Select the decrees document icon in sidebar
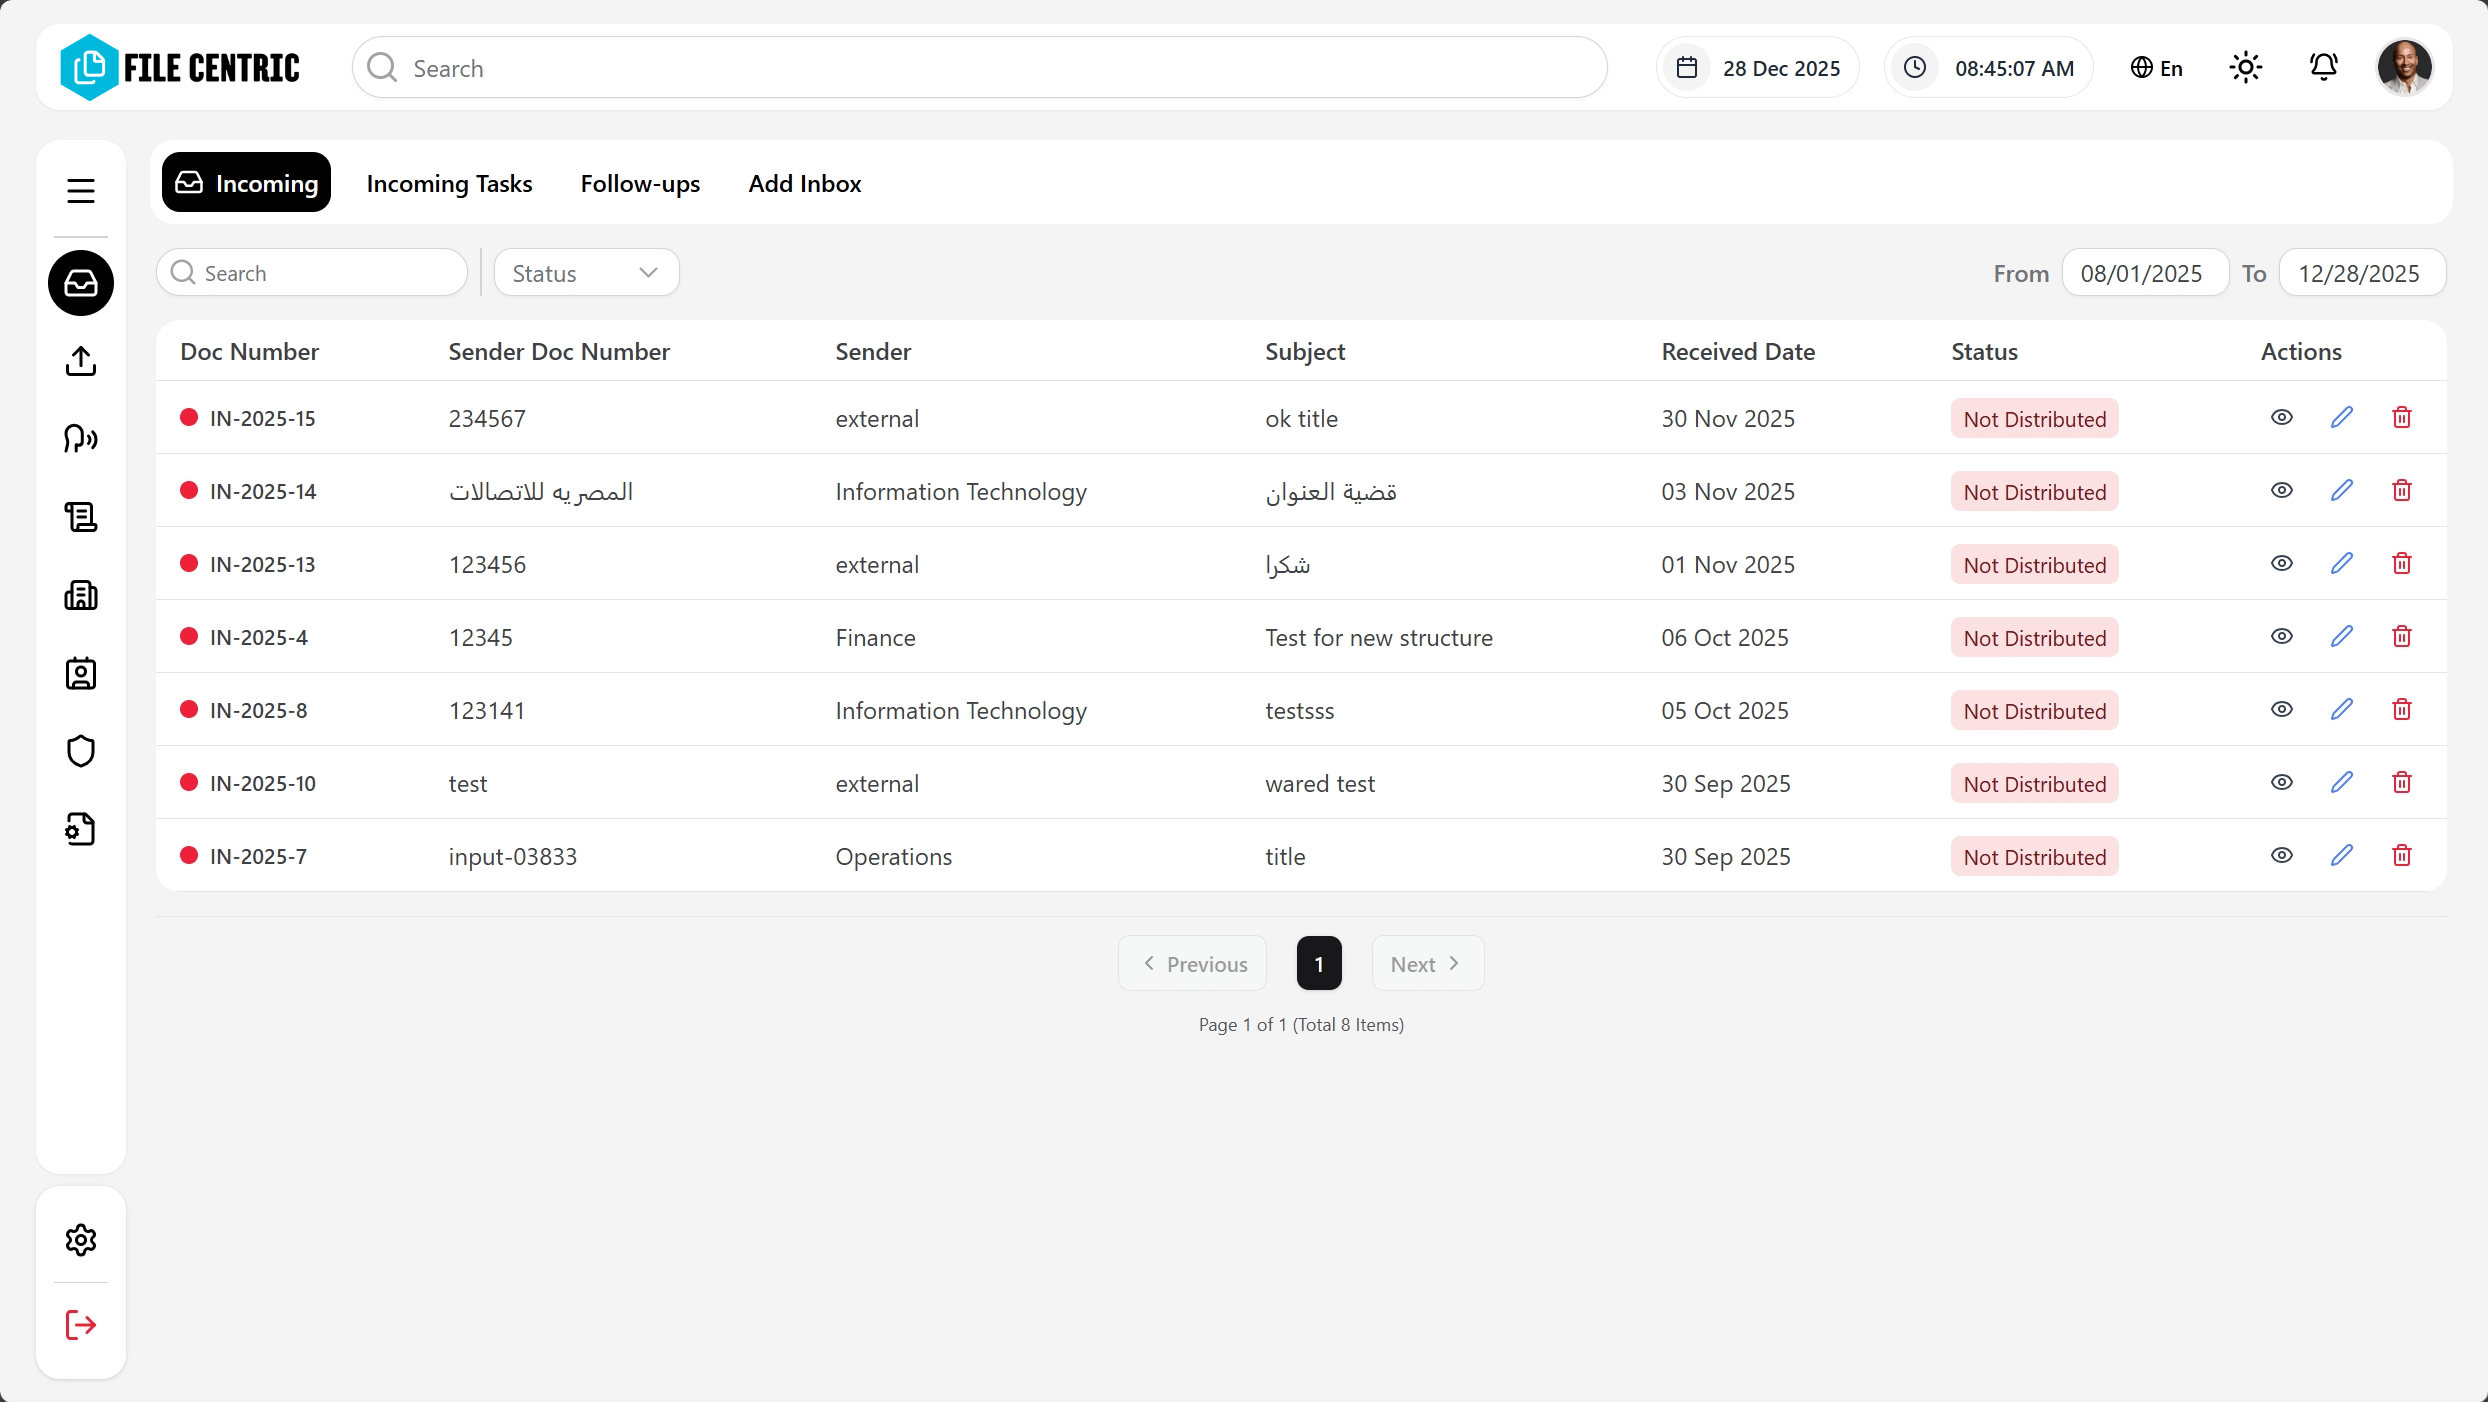 pos(80,516)
